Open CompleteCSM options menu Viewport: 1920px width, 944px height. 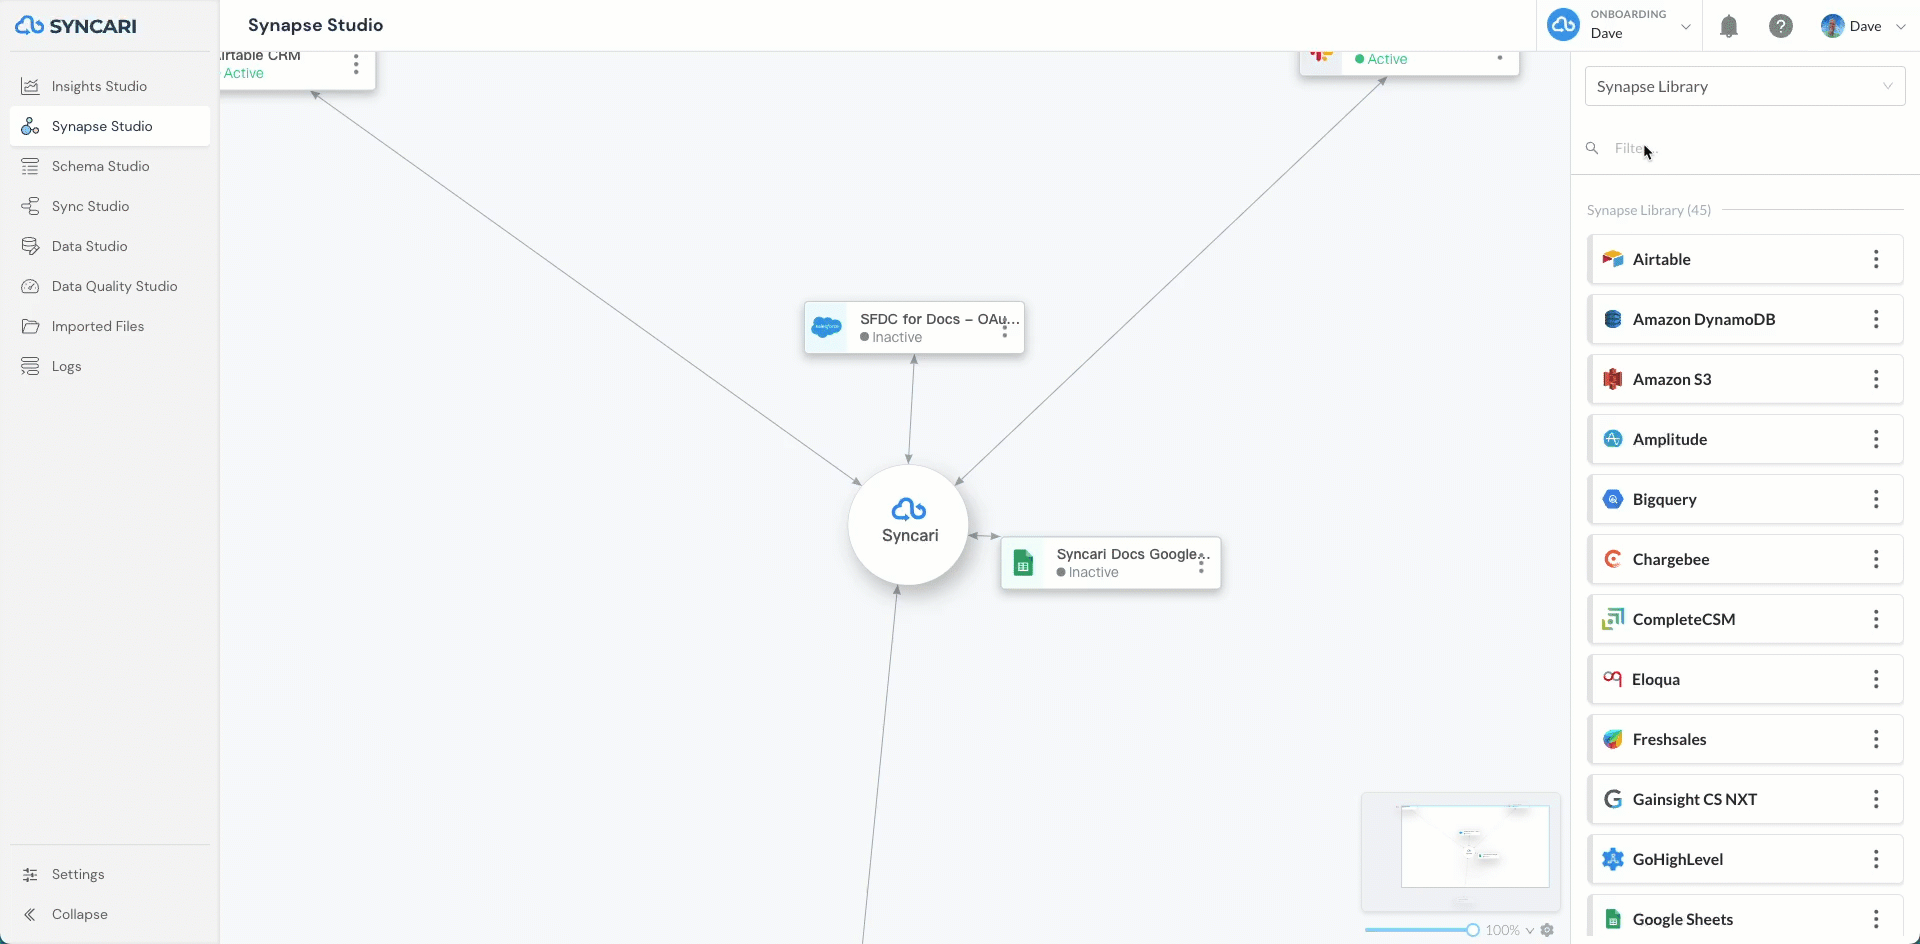coord(1876,619)
